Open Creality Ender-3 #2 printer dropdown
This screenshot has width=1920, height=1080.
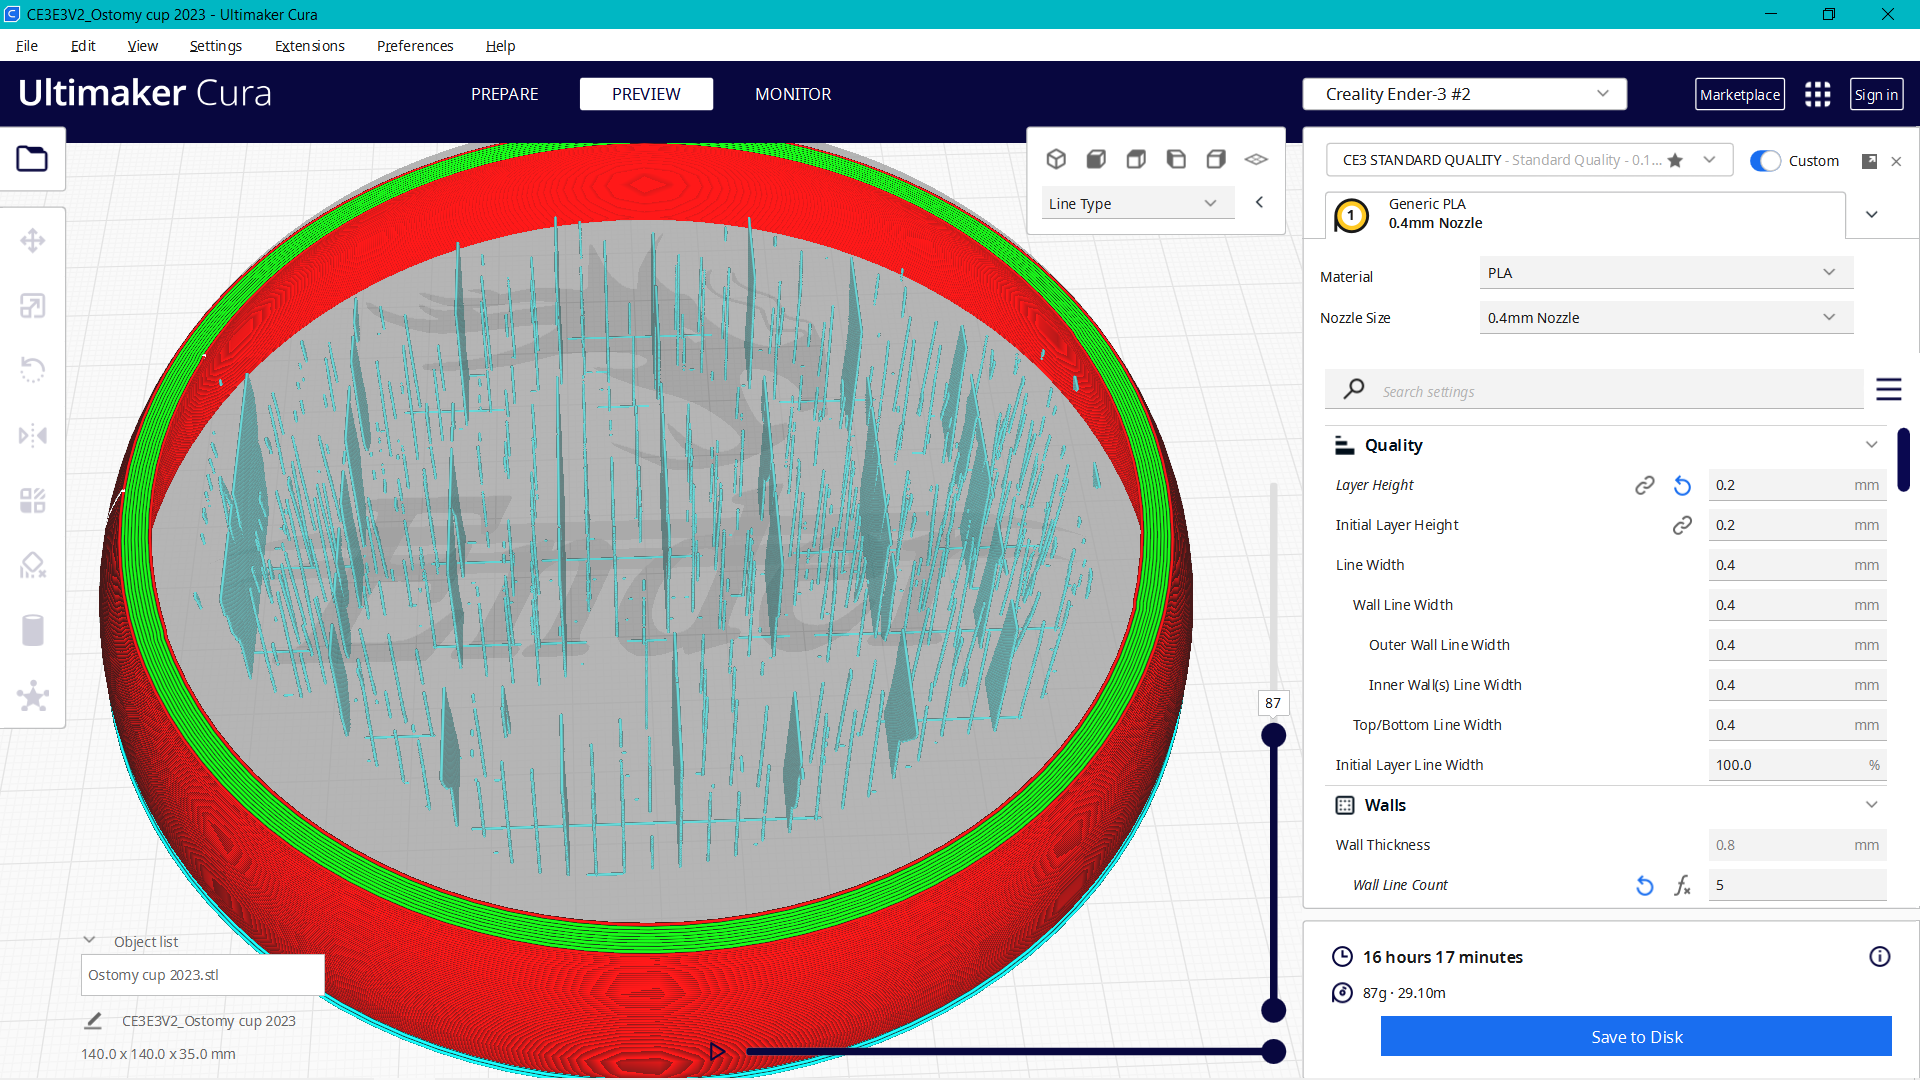[1464, 94]
